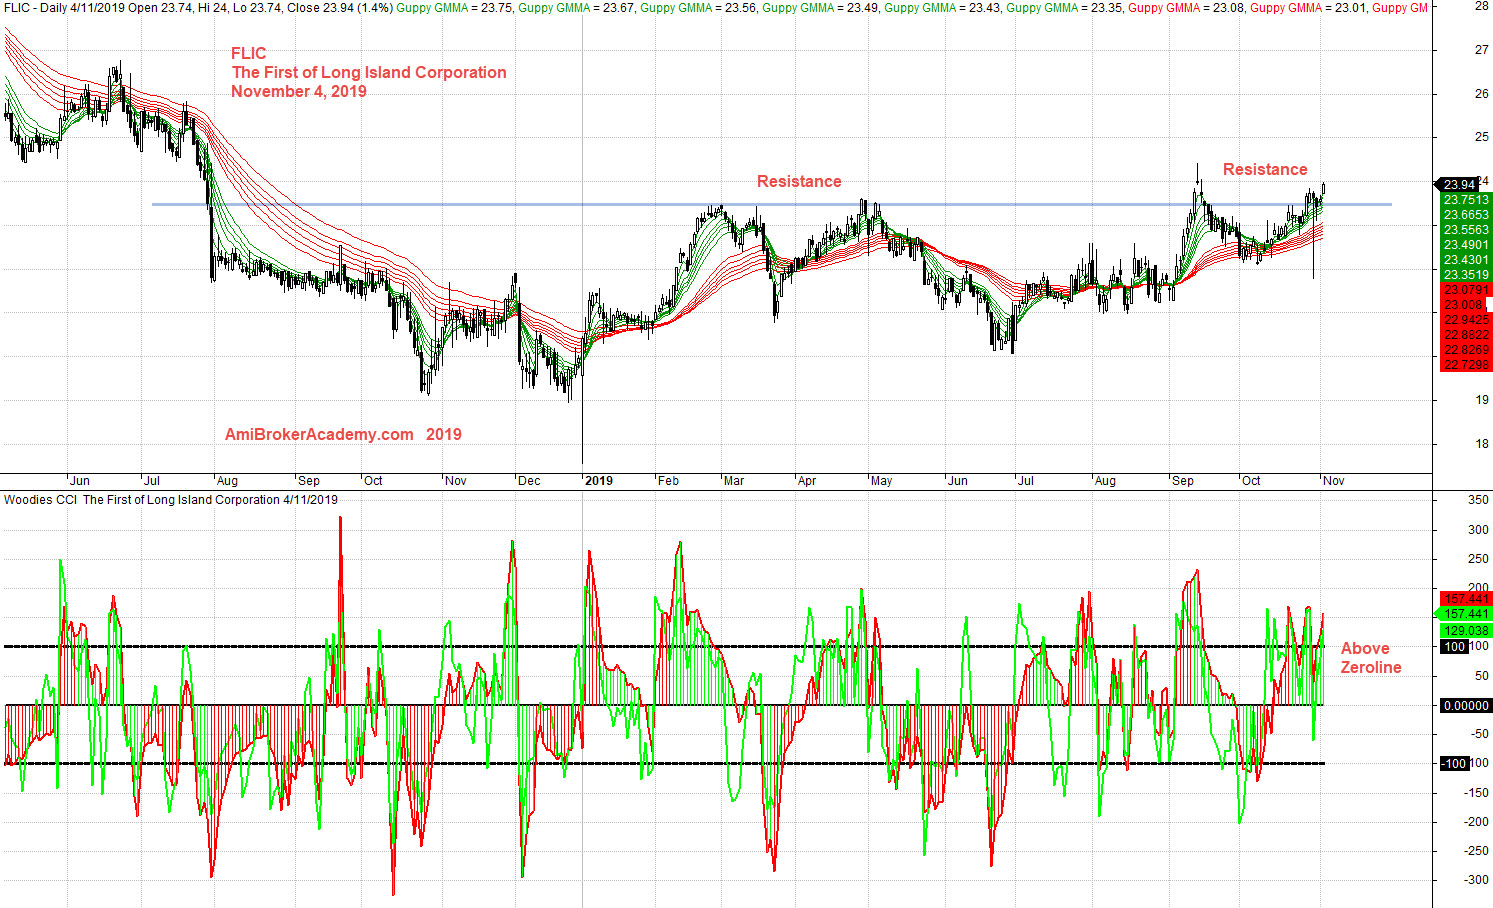Click the red 'Guppy GMMA = 23.08' legend value
1493x908 pixels.
click(1189, 7)
